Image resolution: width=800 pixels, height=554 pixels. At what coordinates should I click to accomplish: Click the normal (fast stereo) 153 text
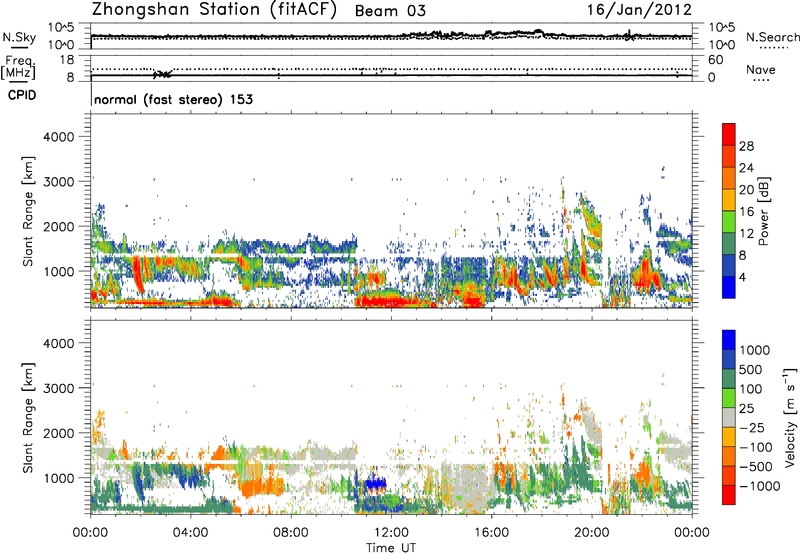pyautogui.click(x=173, y=99)
